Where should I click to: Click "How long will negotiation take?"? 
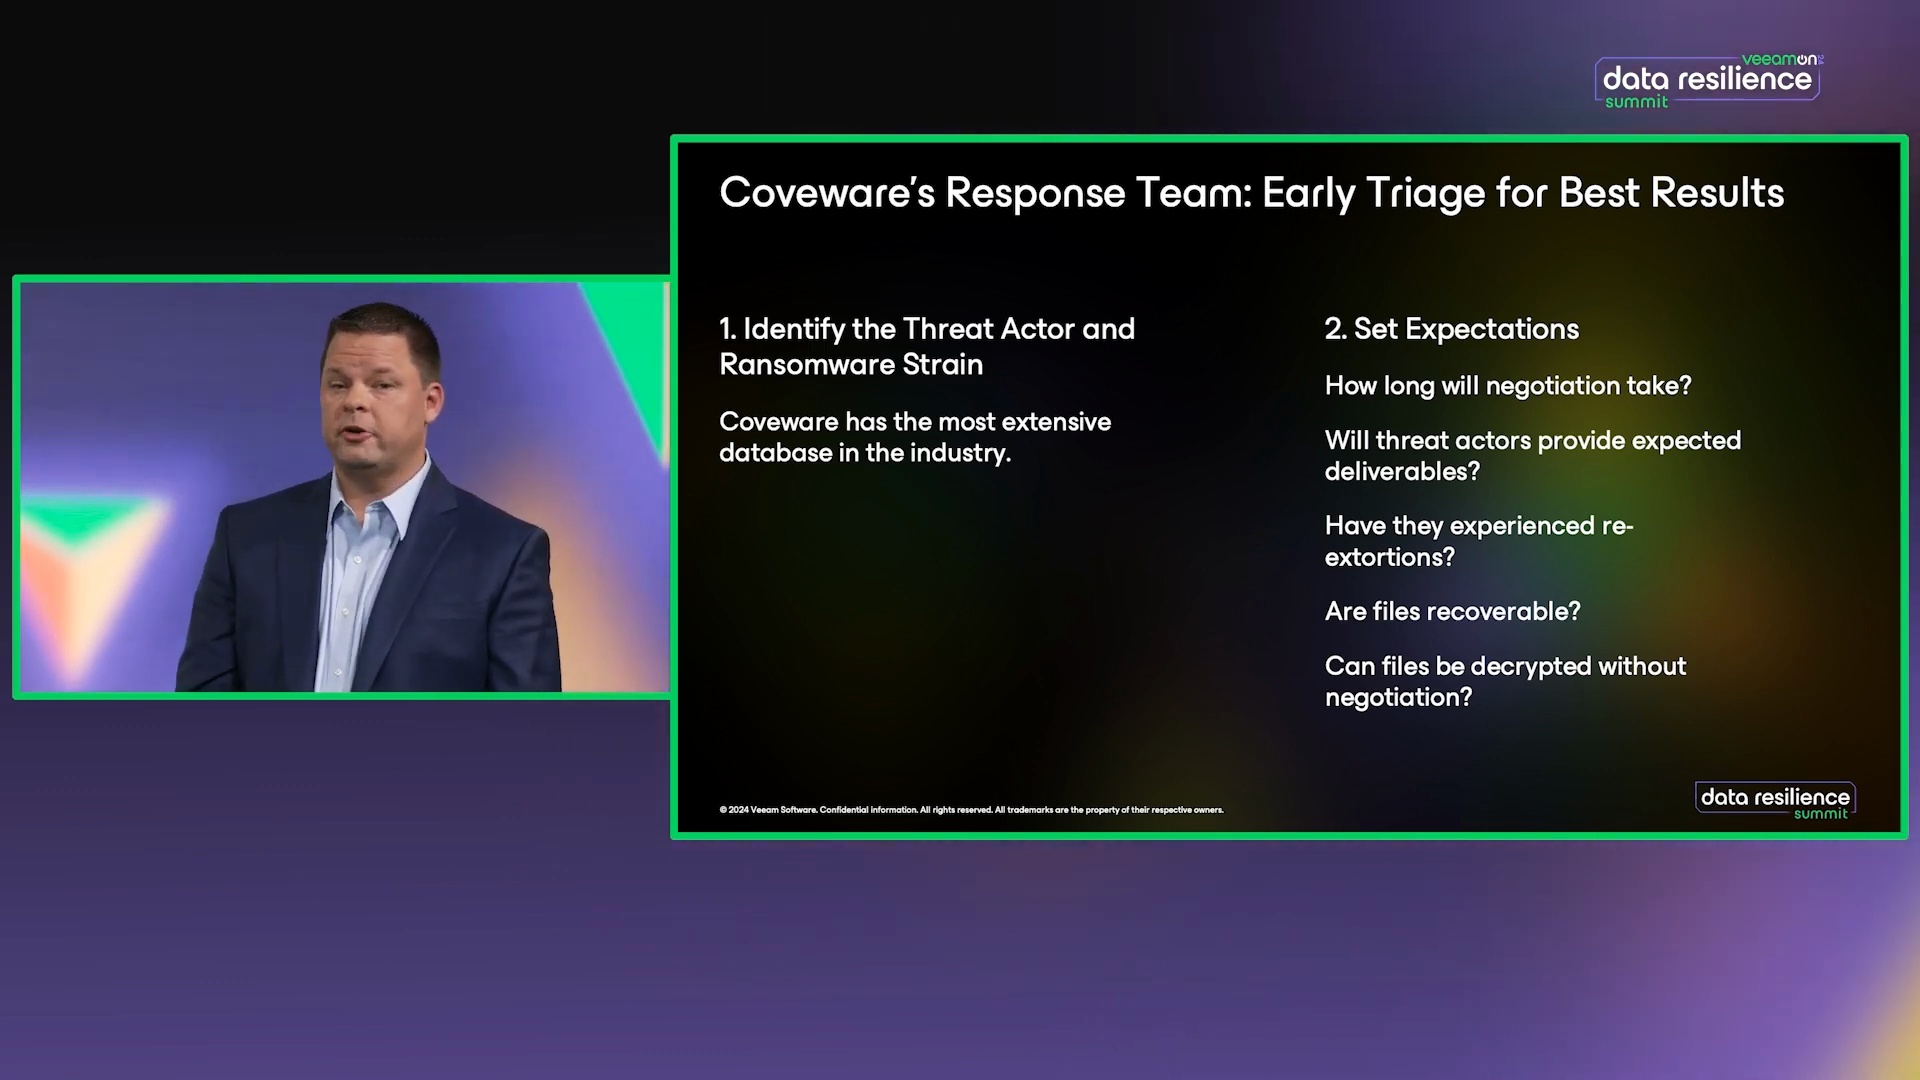1508,386
